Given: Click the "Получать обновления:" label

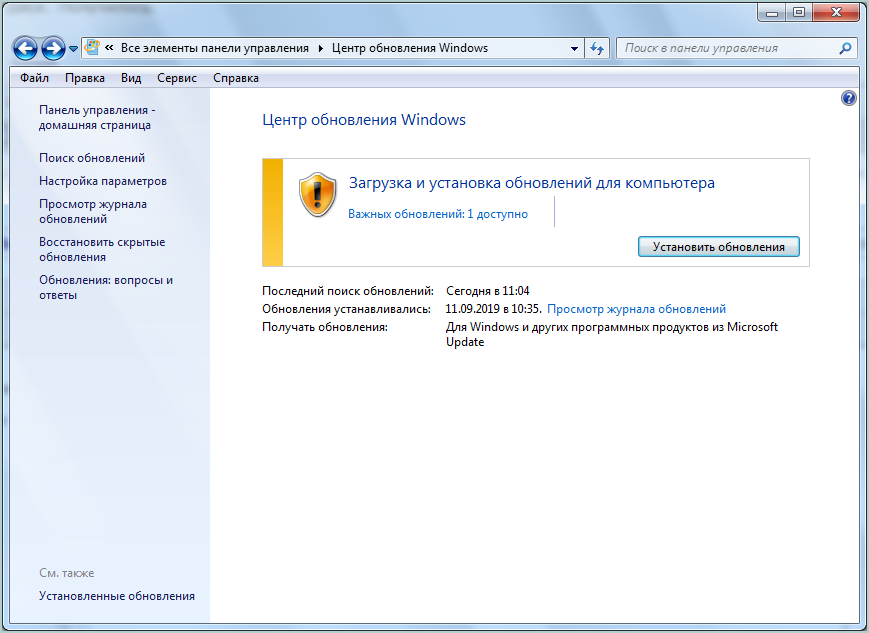Looking at the screenshot, I should (325, 327).
